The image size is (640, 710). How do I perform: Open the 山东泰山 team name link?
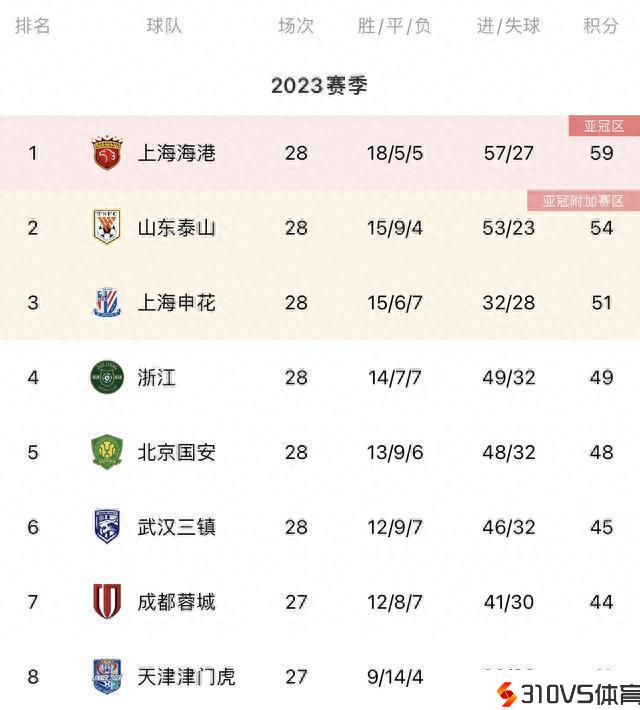click(x=176, y=228)
